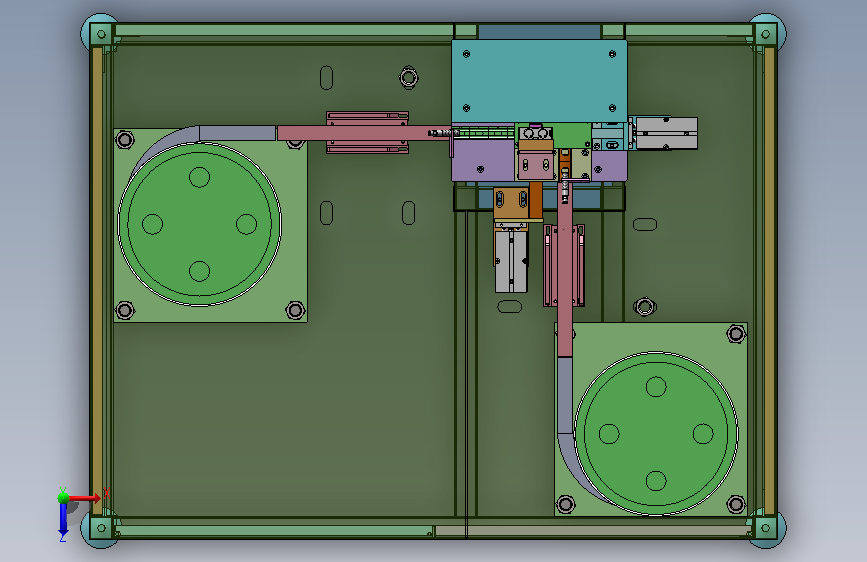This screenshot has width=867, height=562.
Task: Click the green triad origin sphere
Action: (x=63, y=498)
